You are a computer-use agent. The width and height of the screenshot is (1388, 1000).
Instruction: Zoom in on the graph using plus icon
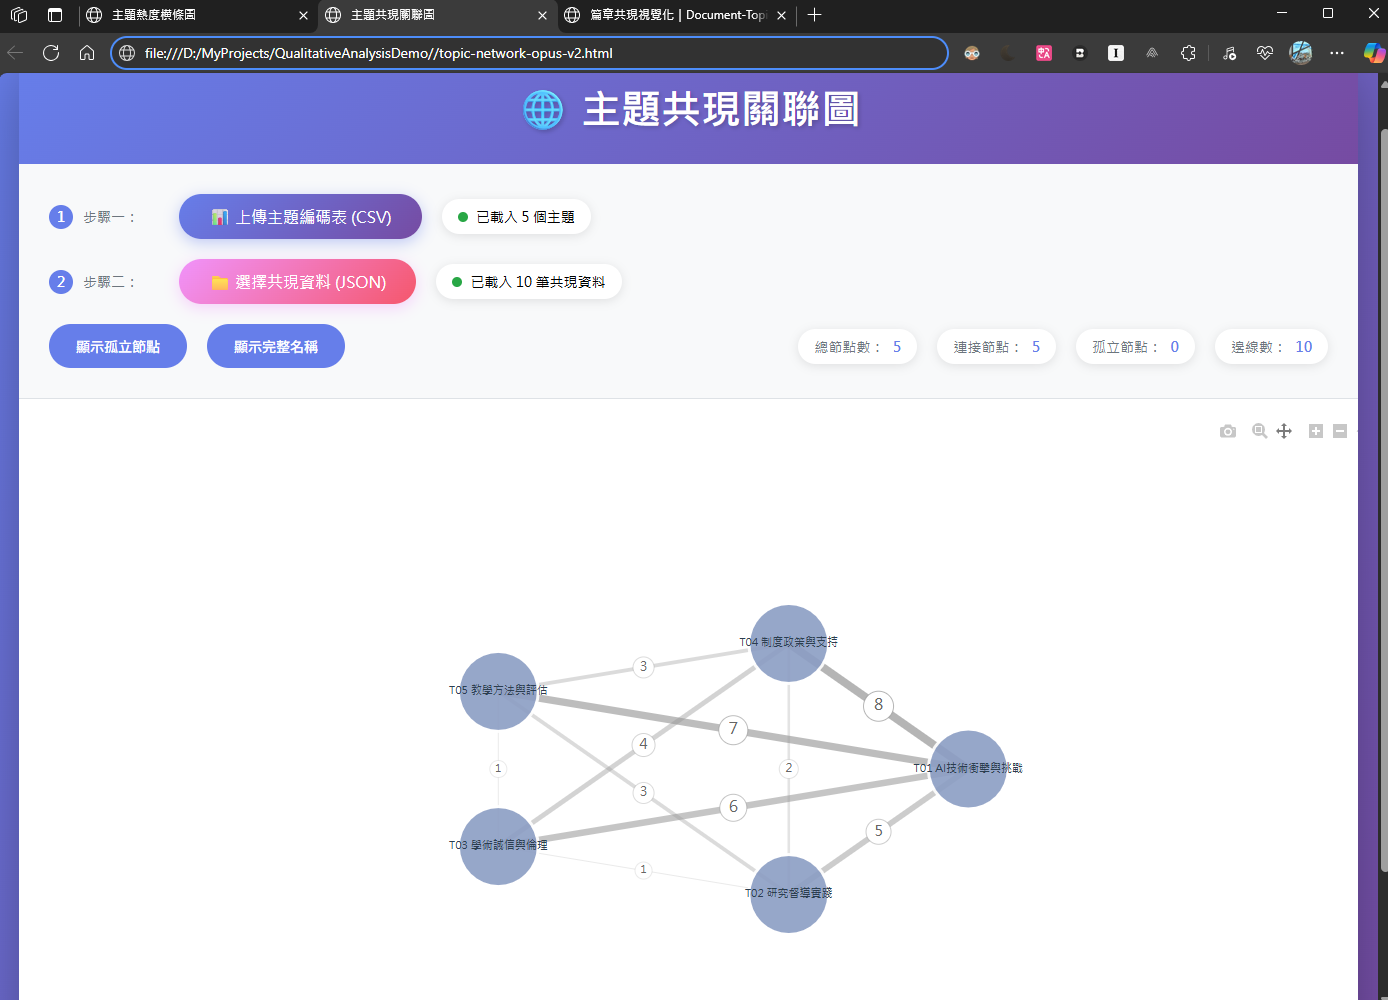(1315, 431)
